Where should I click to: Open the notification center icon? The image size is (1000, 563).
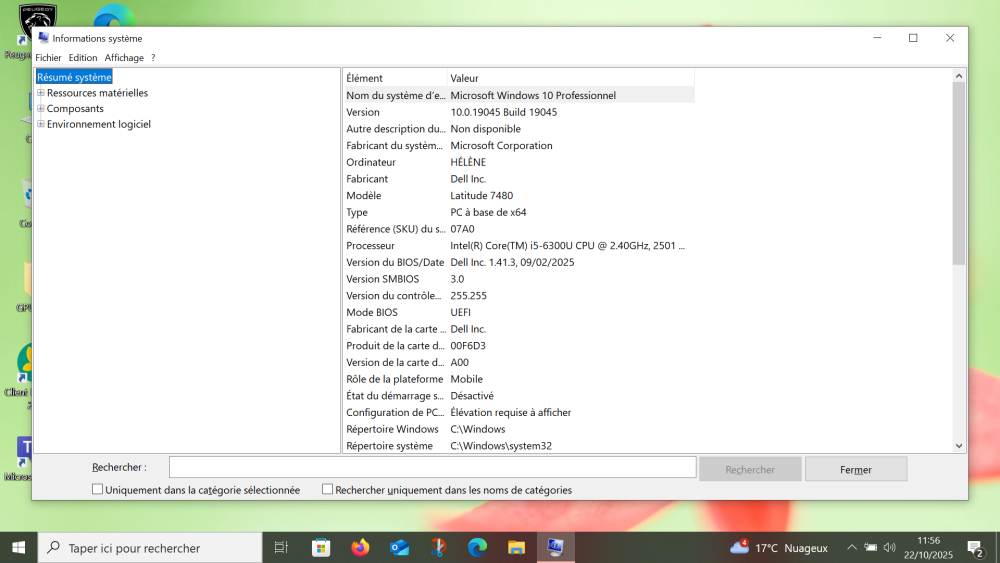pyautogui.click(x=975, y=547)
